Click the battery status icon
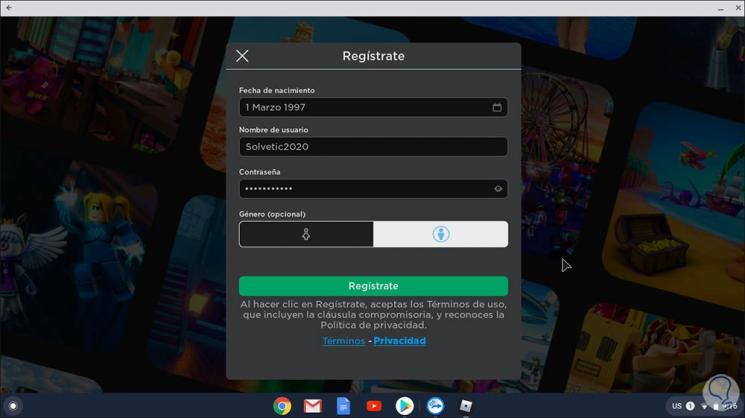Viewport: 745px width, 418px height. [716, 407]
